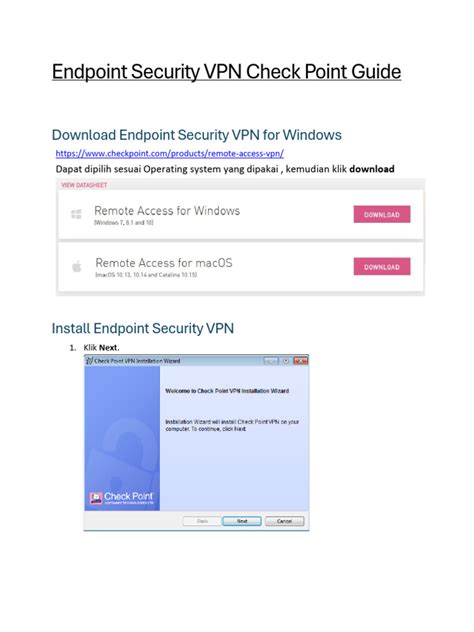The width and height of the screenshot is (474, 632).
Task: Click the Cancel button in wizard
Action: click(285, 521)
